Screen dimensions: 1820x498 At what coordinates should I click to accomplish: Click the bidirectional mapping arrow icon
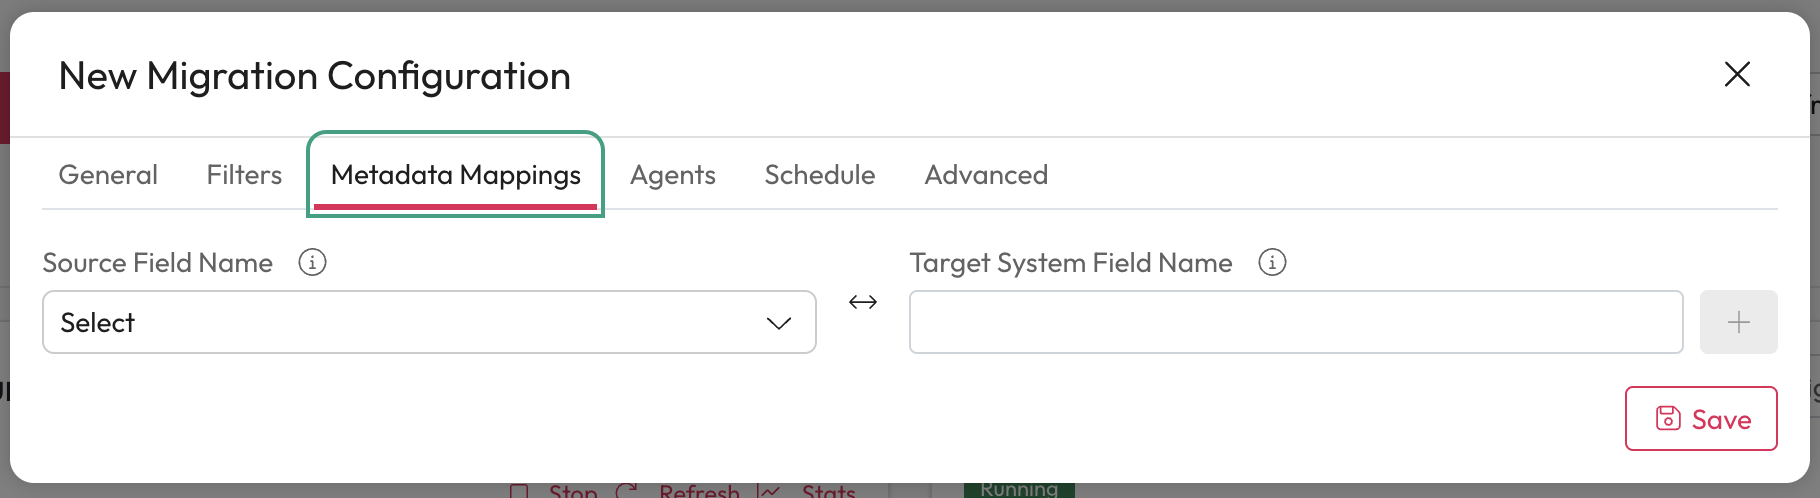(863, 302)
